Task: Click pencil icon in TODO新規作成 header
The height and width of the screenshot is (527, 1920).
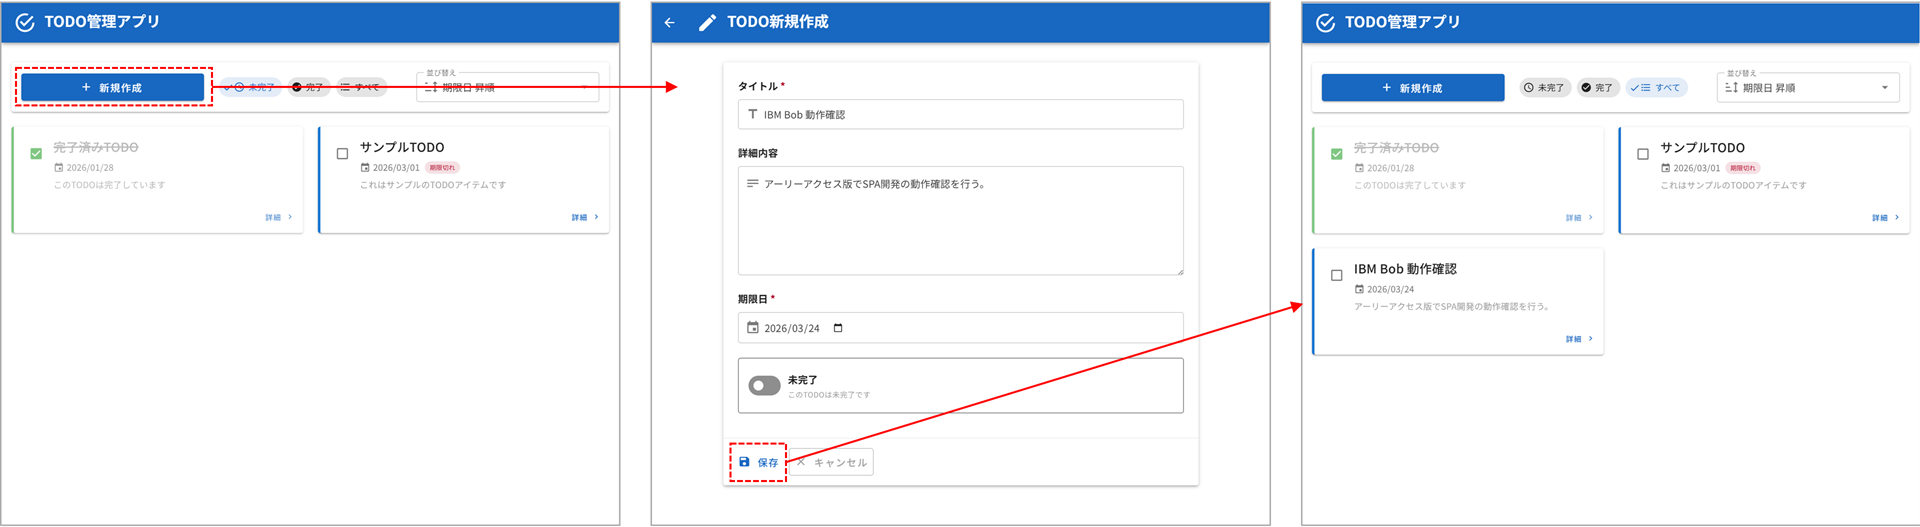Action: tap(707, 22)
